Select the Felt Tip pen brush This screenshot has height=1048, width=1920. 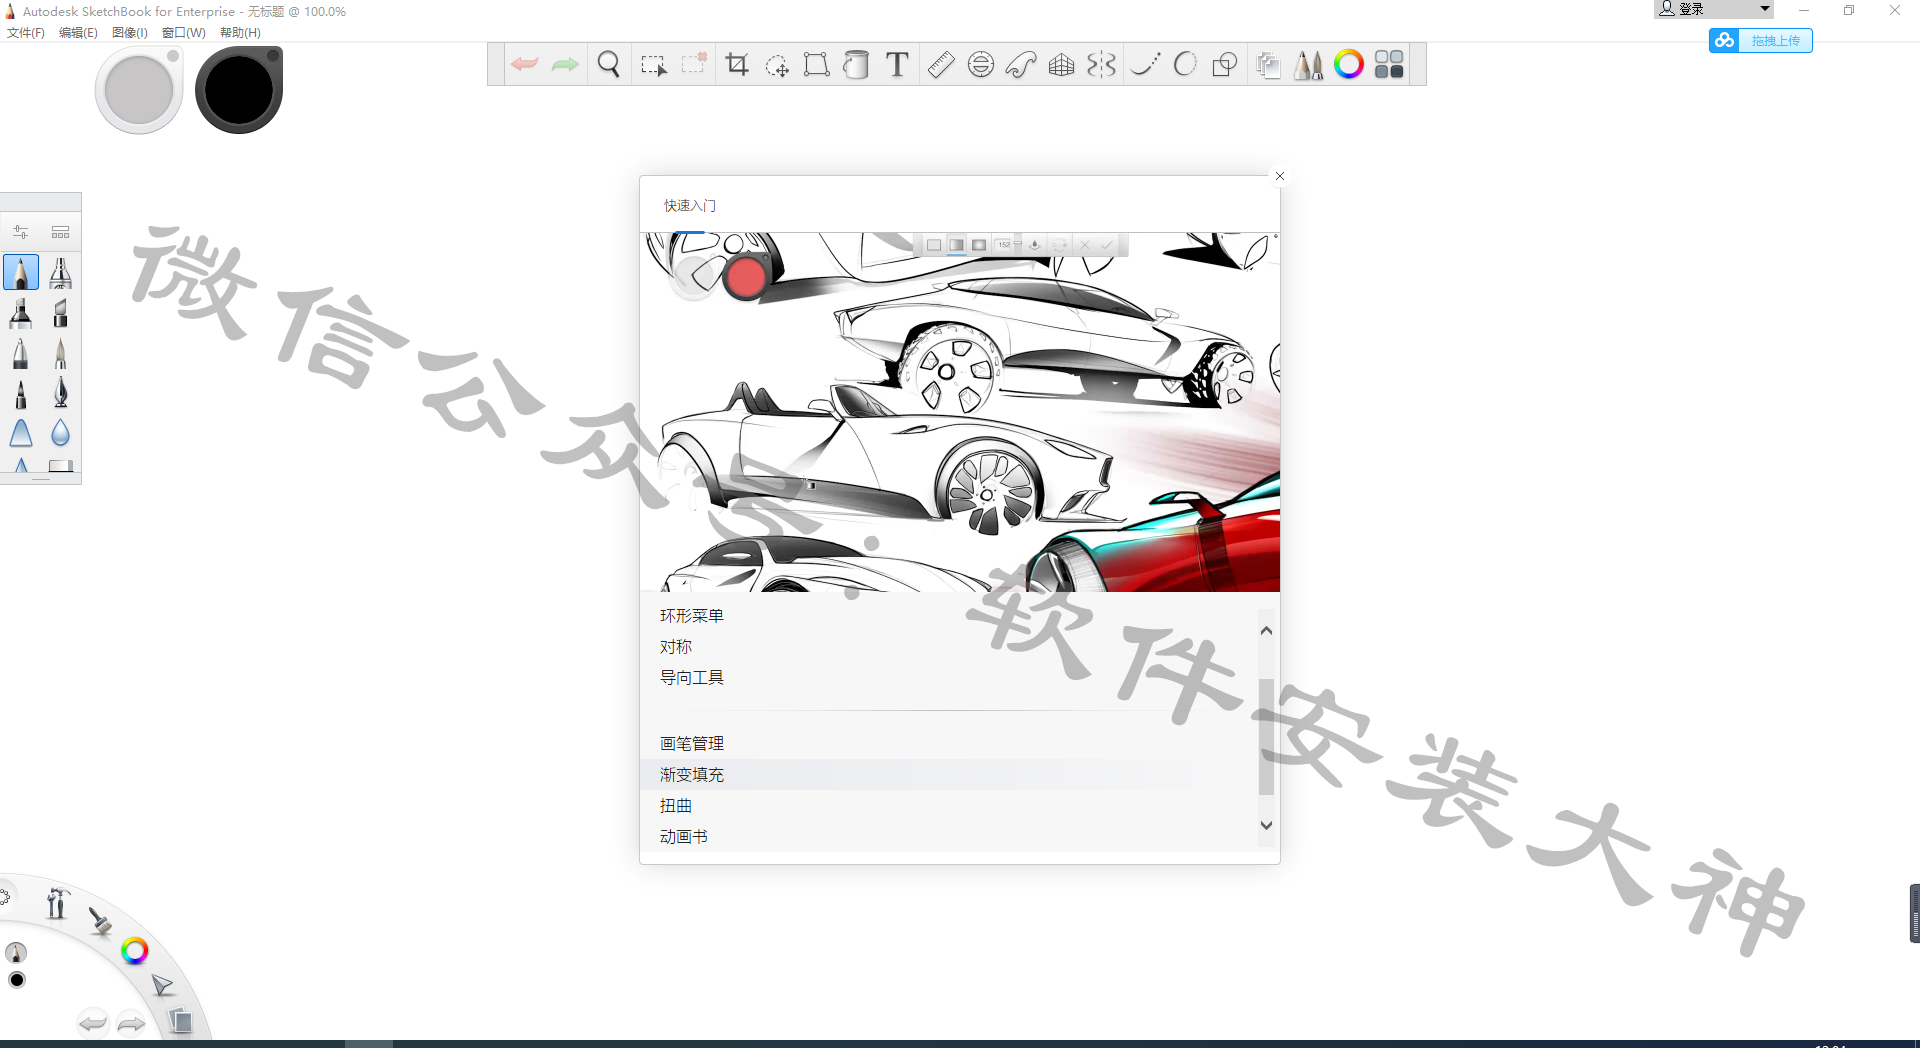pos(21,393)
